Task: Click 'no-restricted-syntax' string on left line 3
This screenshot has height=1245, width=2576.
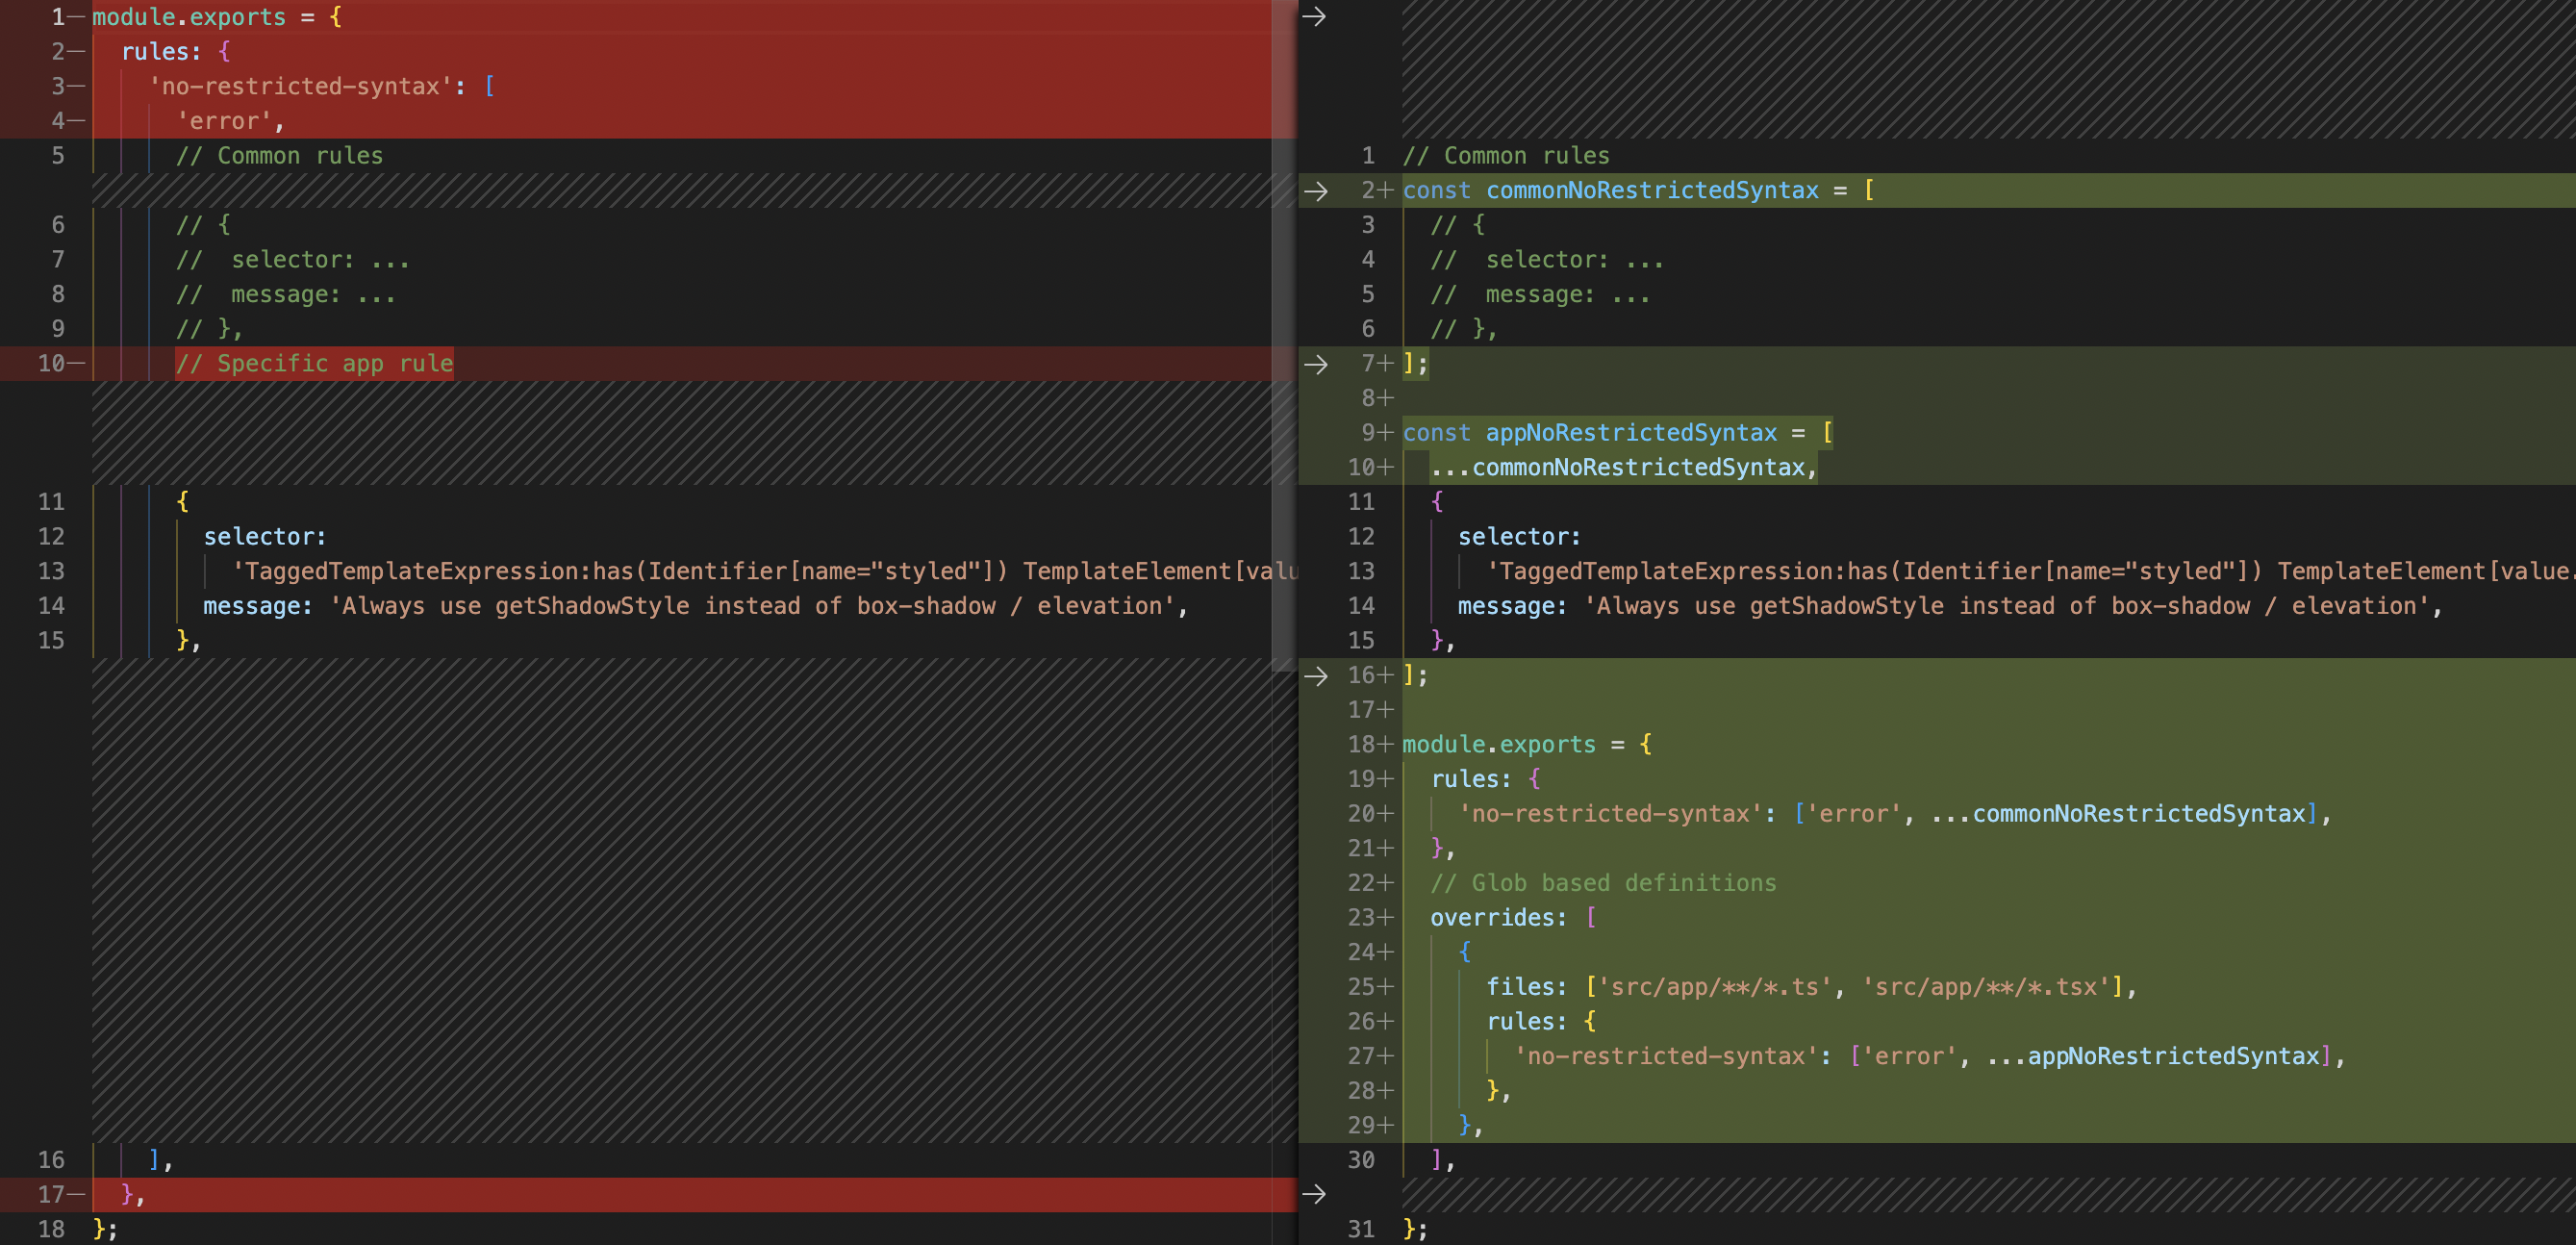Action: point(300,87)
